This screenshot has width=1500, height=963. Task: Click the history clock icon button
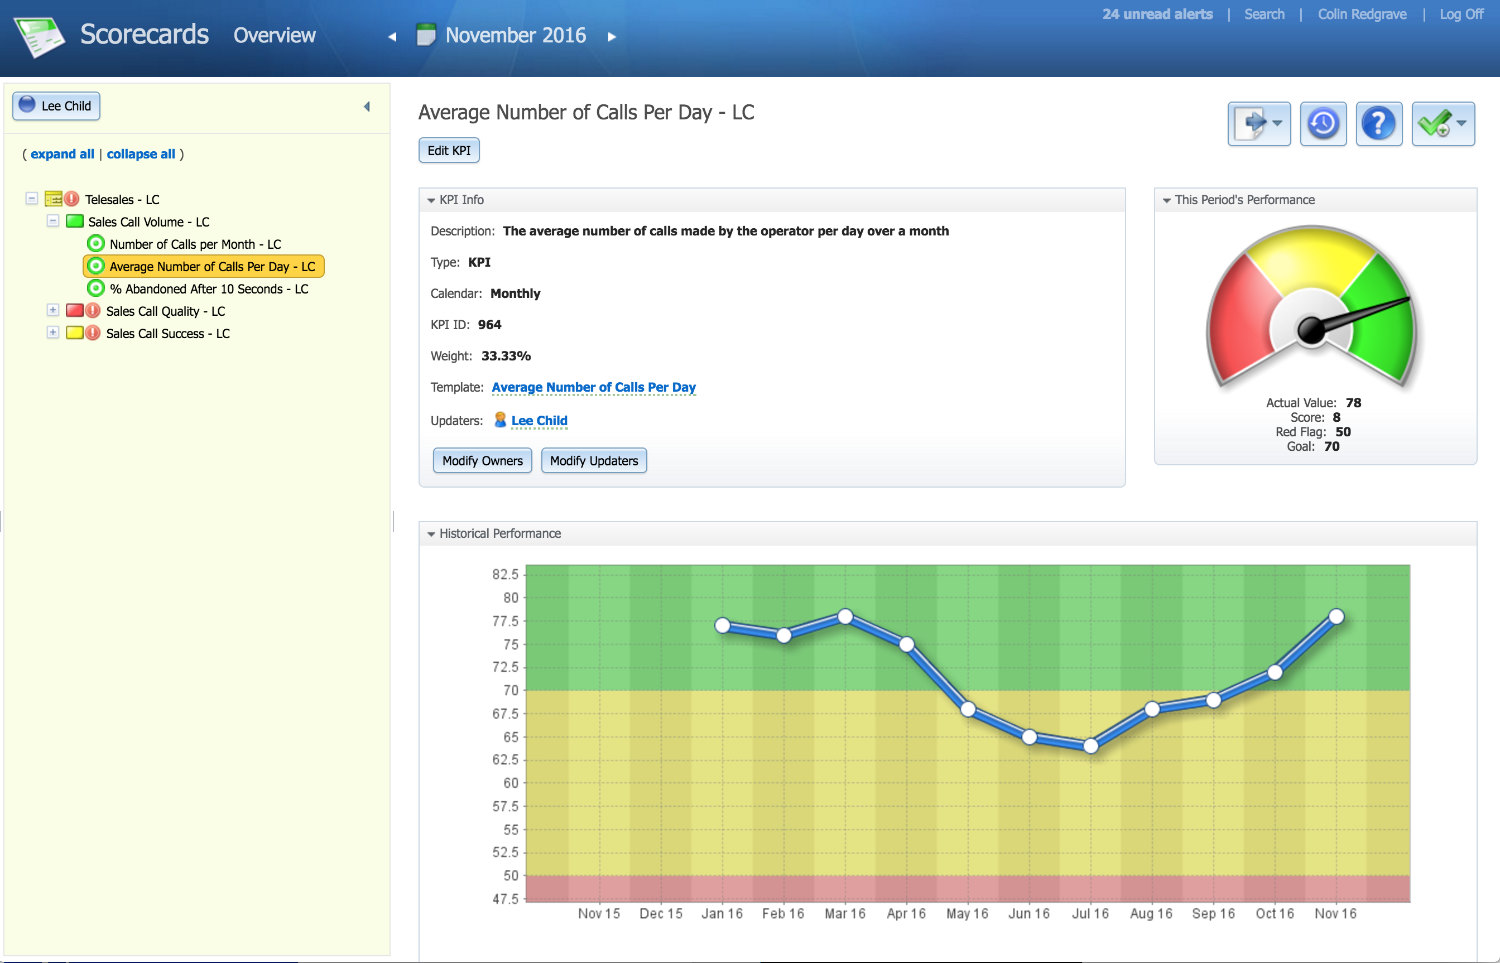[1323, 124]
